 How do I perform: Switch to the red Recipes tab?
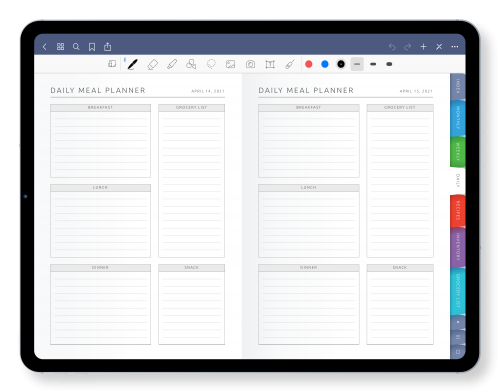point(458,211)
